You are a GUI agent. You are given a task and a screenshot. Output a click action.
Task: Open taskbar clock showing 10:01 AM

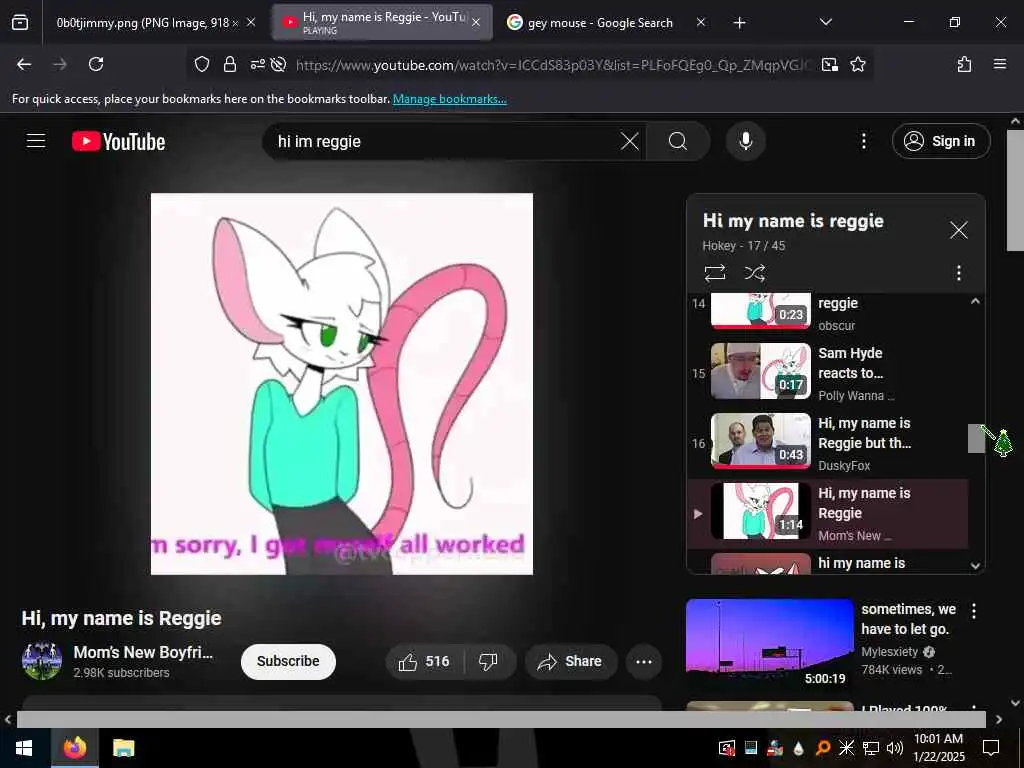click(x=938, y=748)
